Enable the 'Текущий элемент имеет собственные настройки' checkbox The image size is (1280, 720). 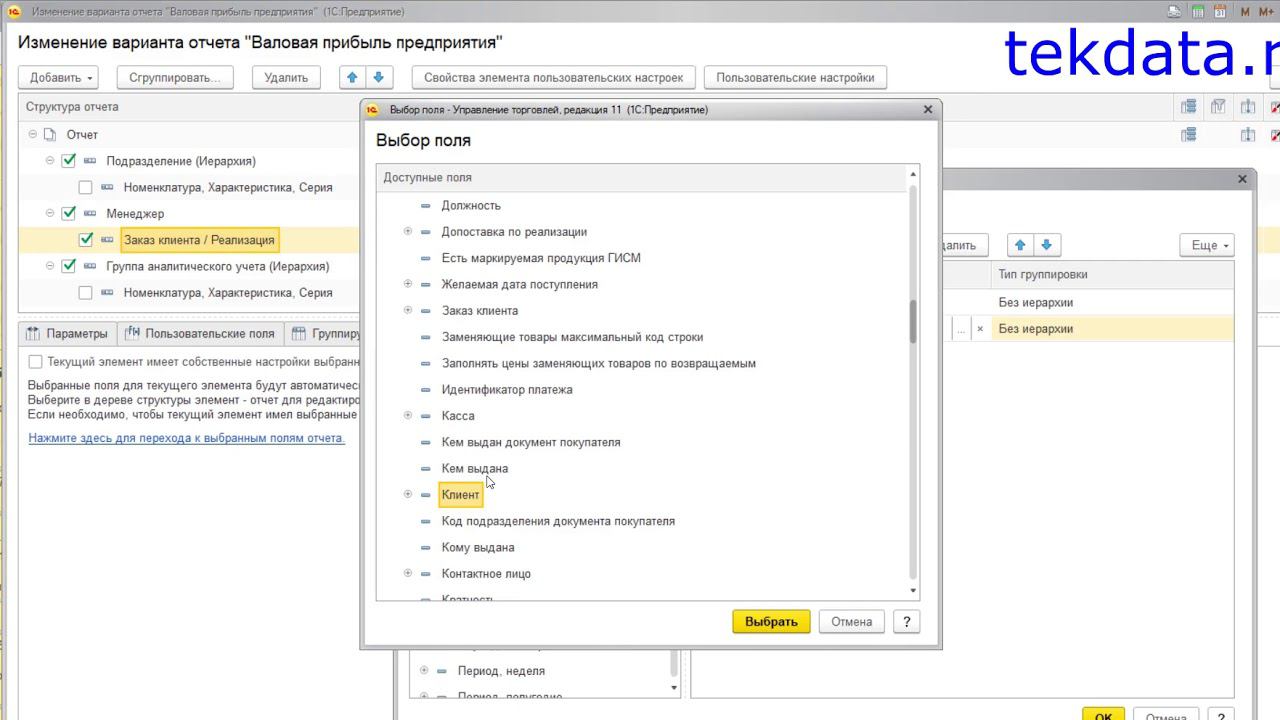tap(36, 362)
